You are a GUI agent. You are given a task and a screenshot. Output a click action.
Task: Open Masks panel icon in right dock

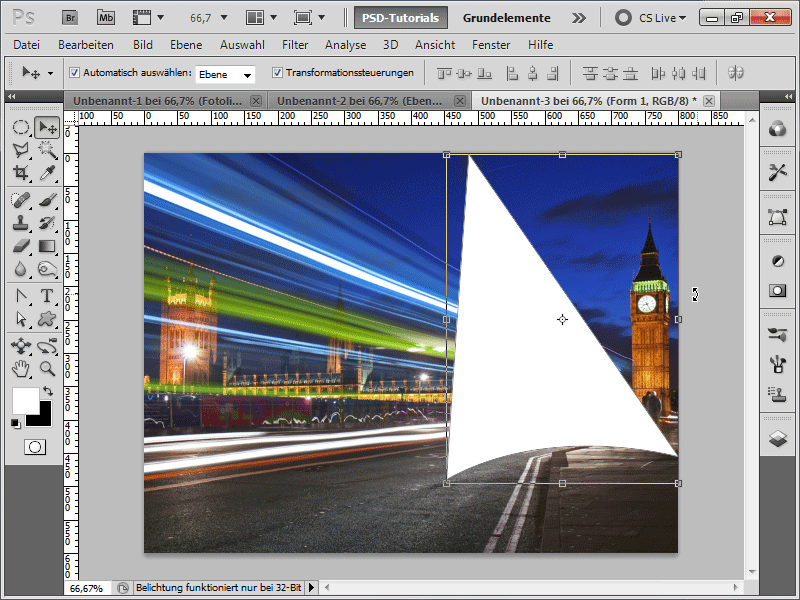[x=777, y=291]
